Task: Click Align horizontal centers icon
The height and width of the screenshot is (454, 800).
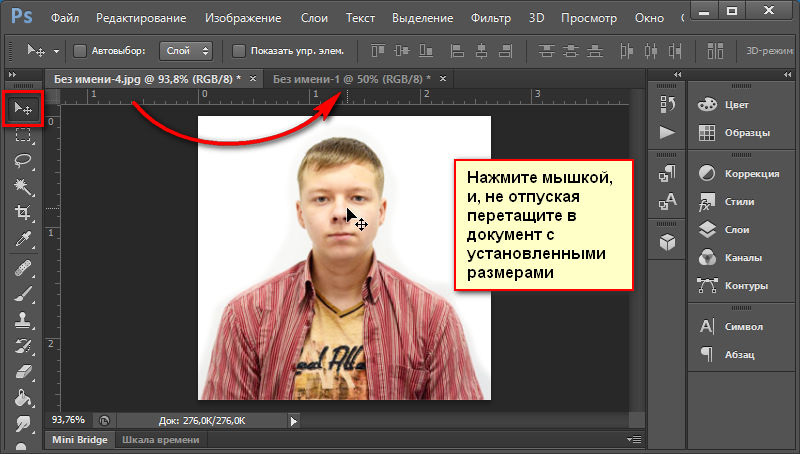Action: pos(481,51)
